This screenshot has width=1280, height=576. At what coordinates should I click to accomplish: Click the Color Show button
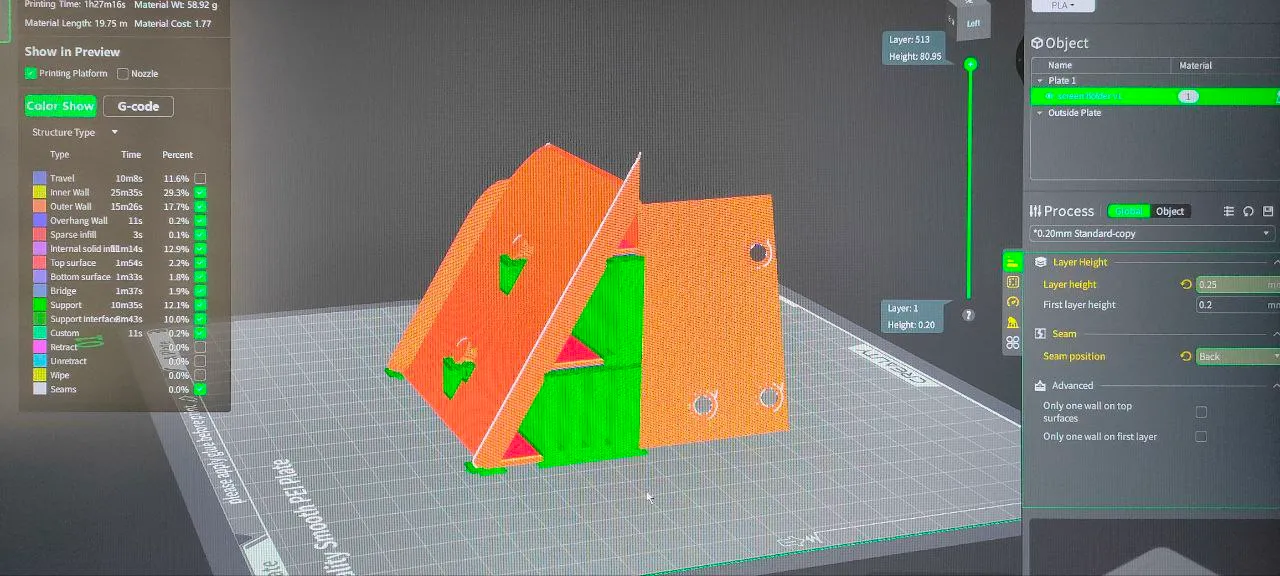[x=60, y=106]
